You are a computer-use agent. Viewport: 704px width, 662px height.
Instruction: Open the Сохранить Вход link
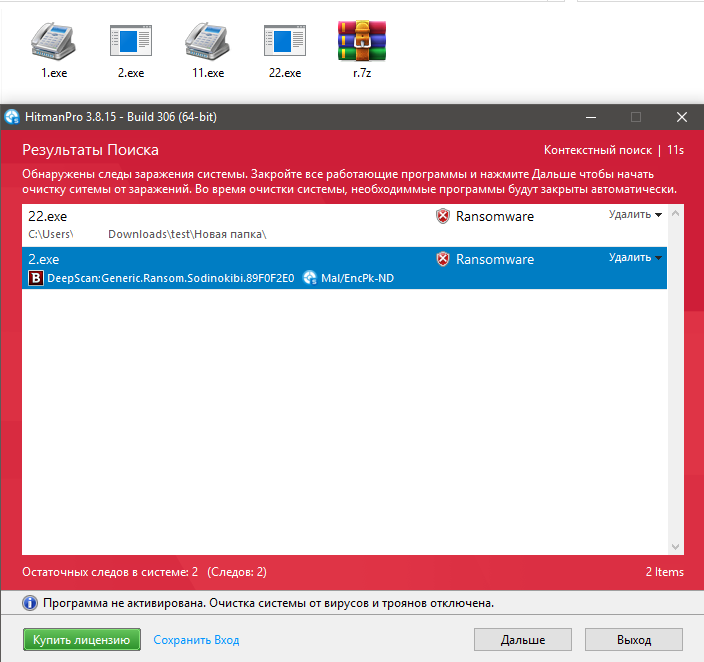click(x=196, y=640)
